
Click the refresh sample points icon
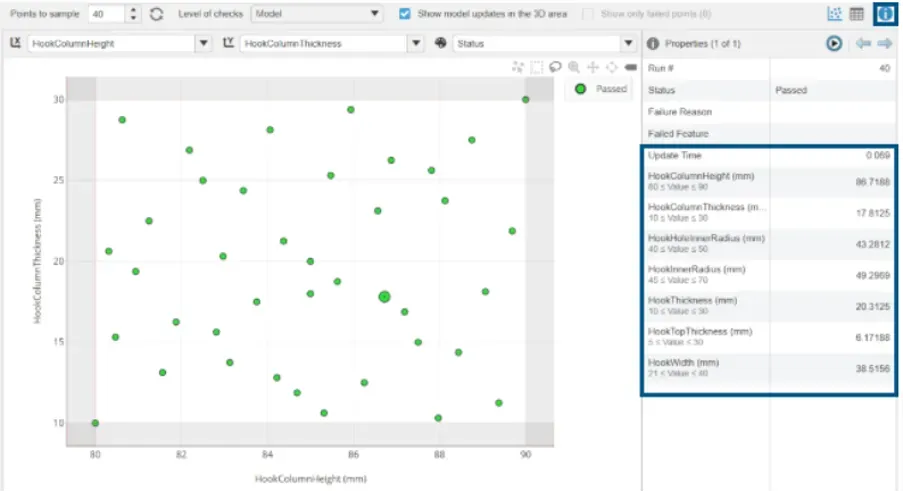pyautogui.click(x=156, y=14)
